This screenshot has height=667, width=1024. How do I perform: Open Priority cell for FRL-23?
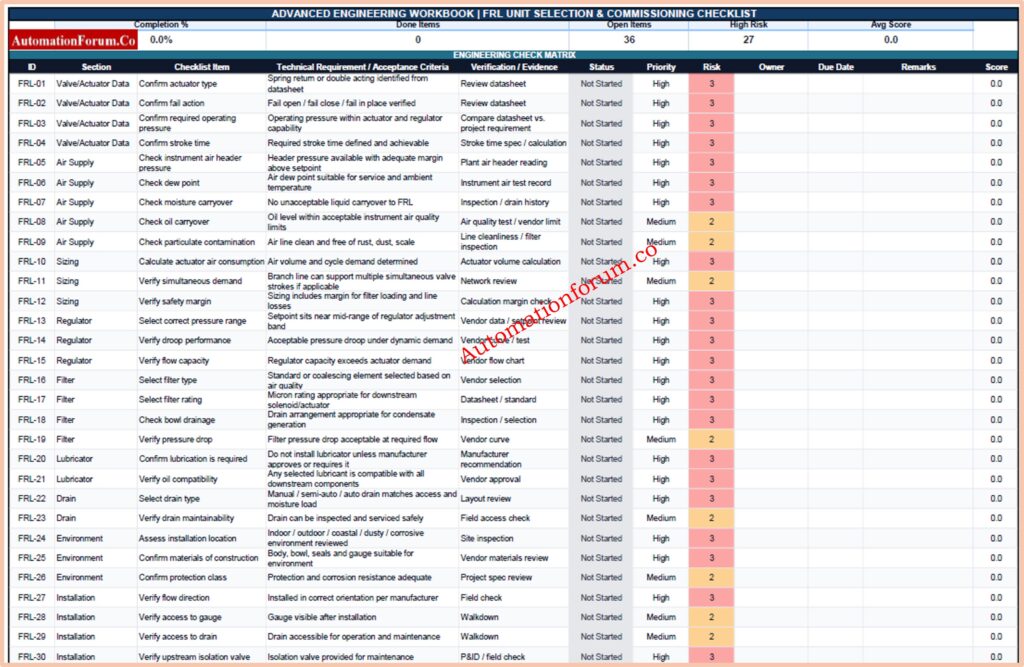[x=661, y=518]
